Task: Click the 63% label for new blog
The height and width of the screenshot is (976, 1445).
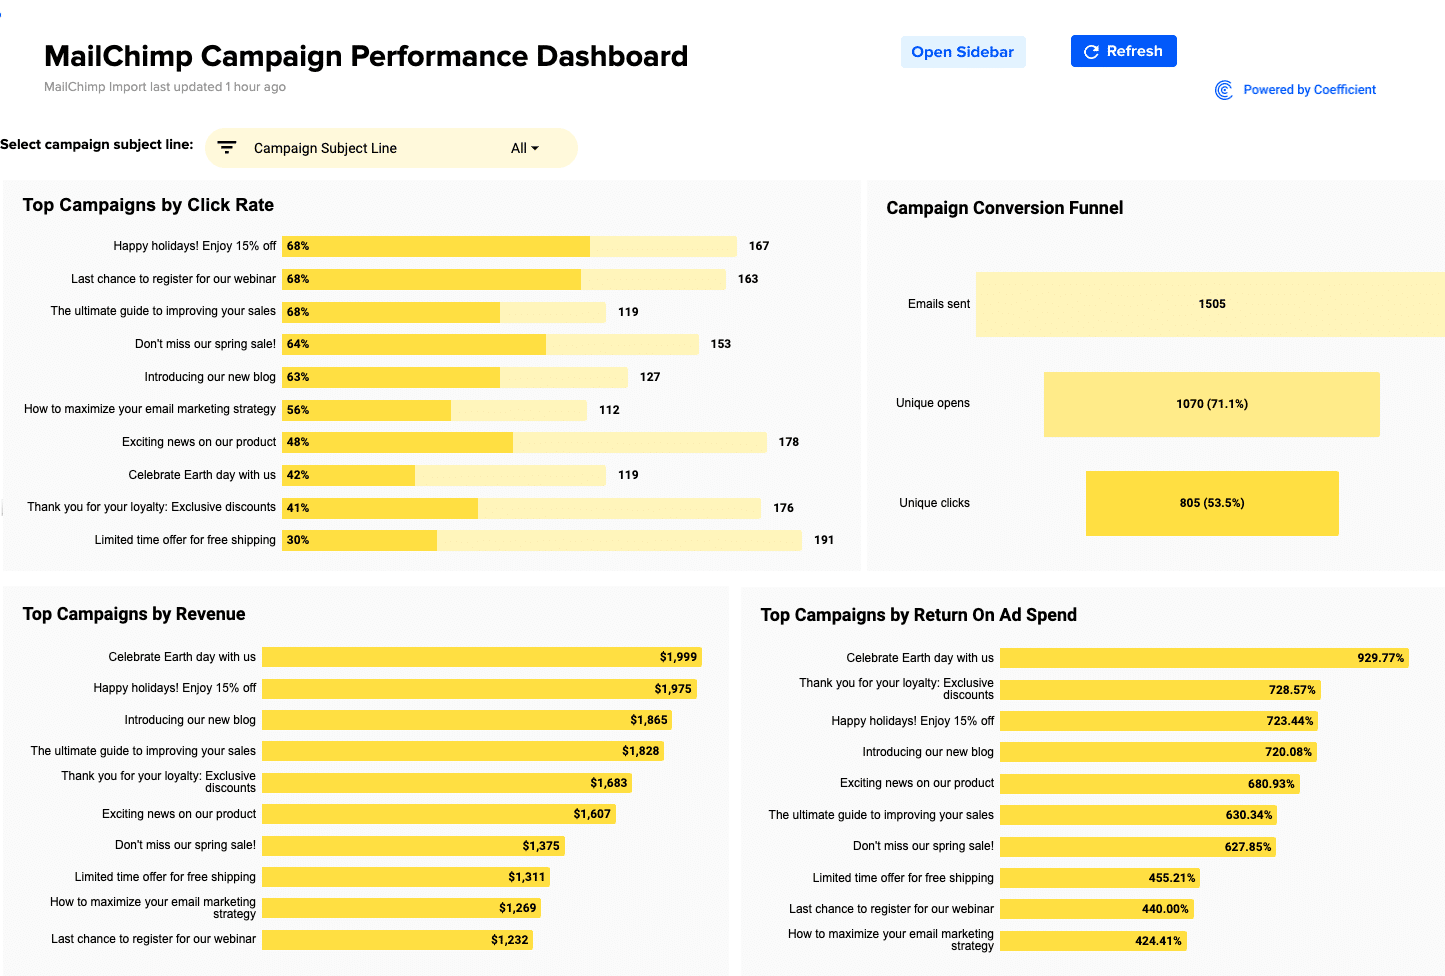Action: click(x=298, y=377)
